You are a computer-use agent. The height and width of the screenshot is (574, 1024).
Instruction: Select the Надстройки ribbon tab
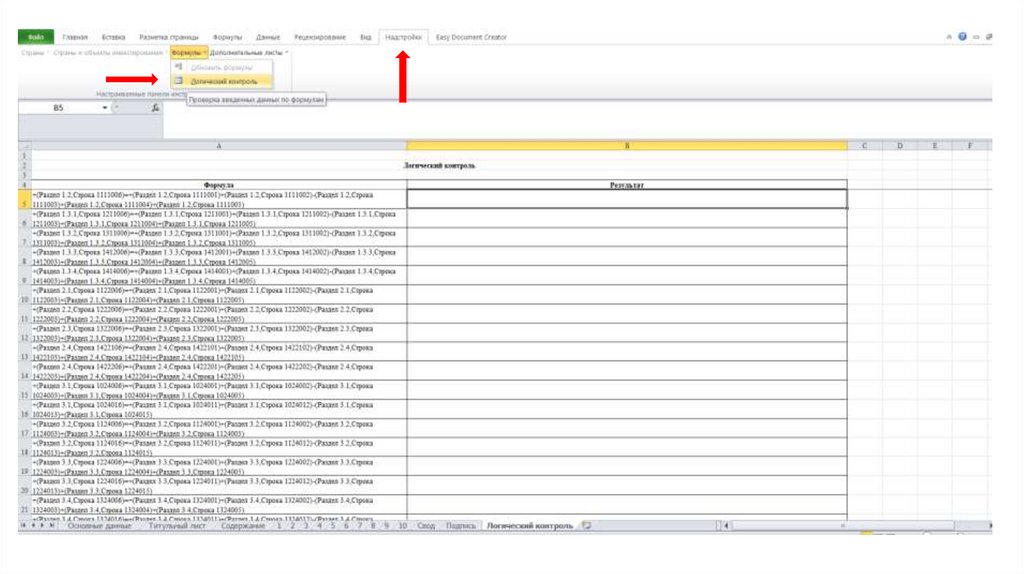[404, 37]
